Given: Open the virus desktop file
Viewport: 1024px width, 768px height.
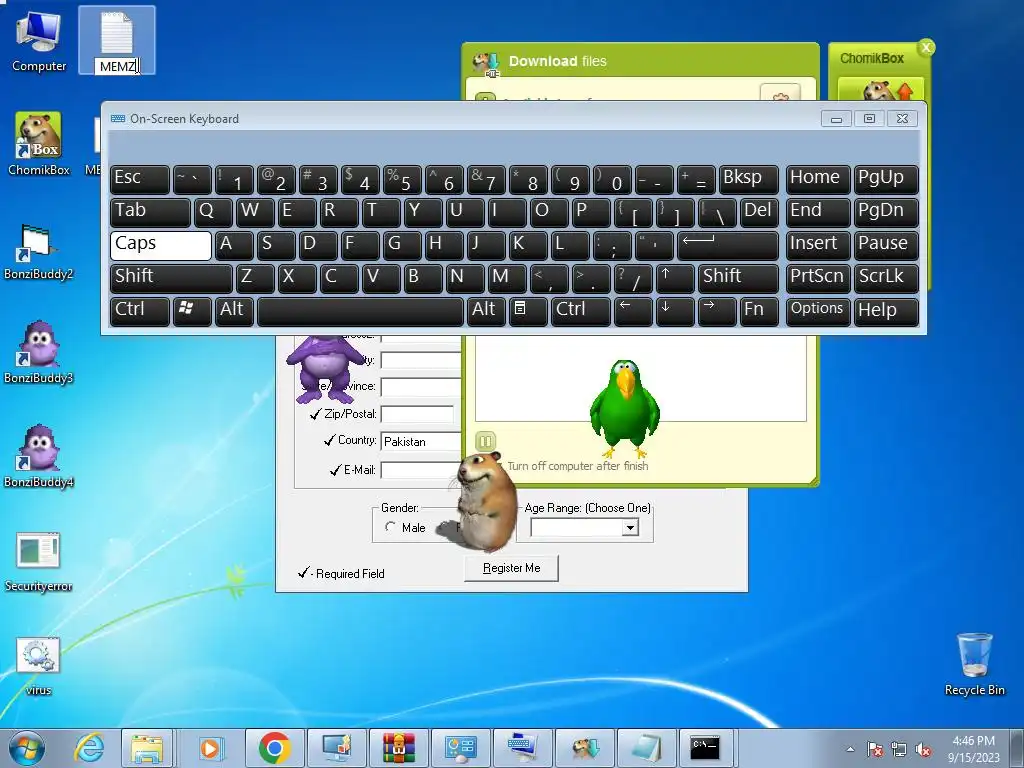Looking at the screenshot, I should (39, 666).
